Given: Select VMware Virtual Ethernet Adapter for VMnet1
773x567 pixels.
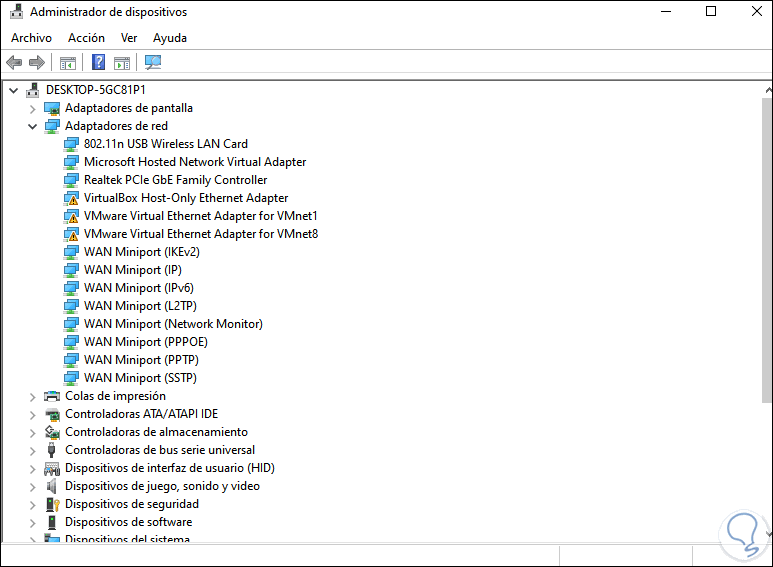Looking at the screenshot, I should pos(201,216).
